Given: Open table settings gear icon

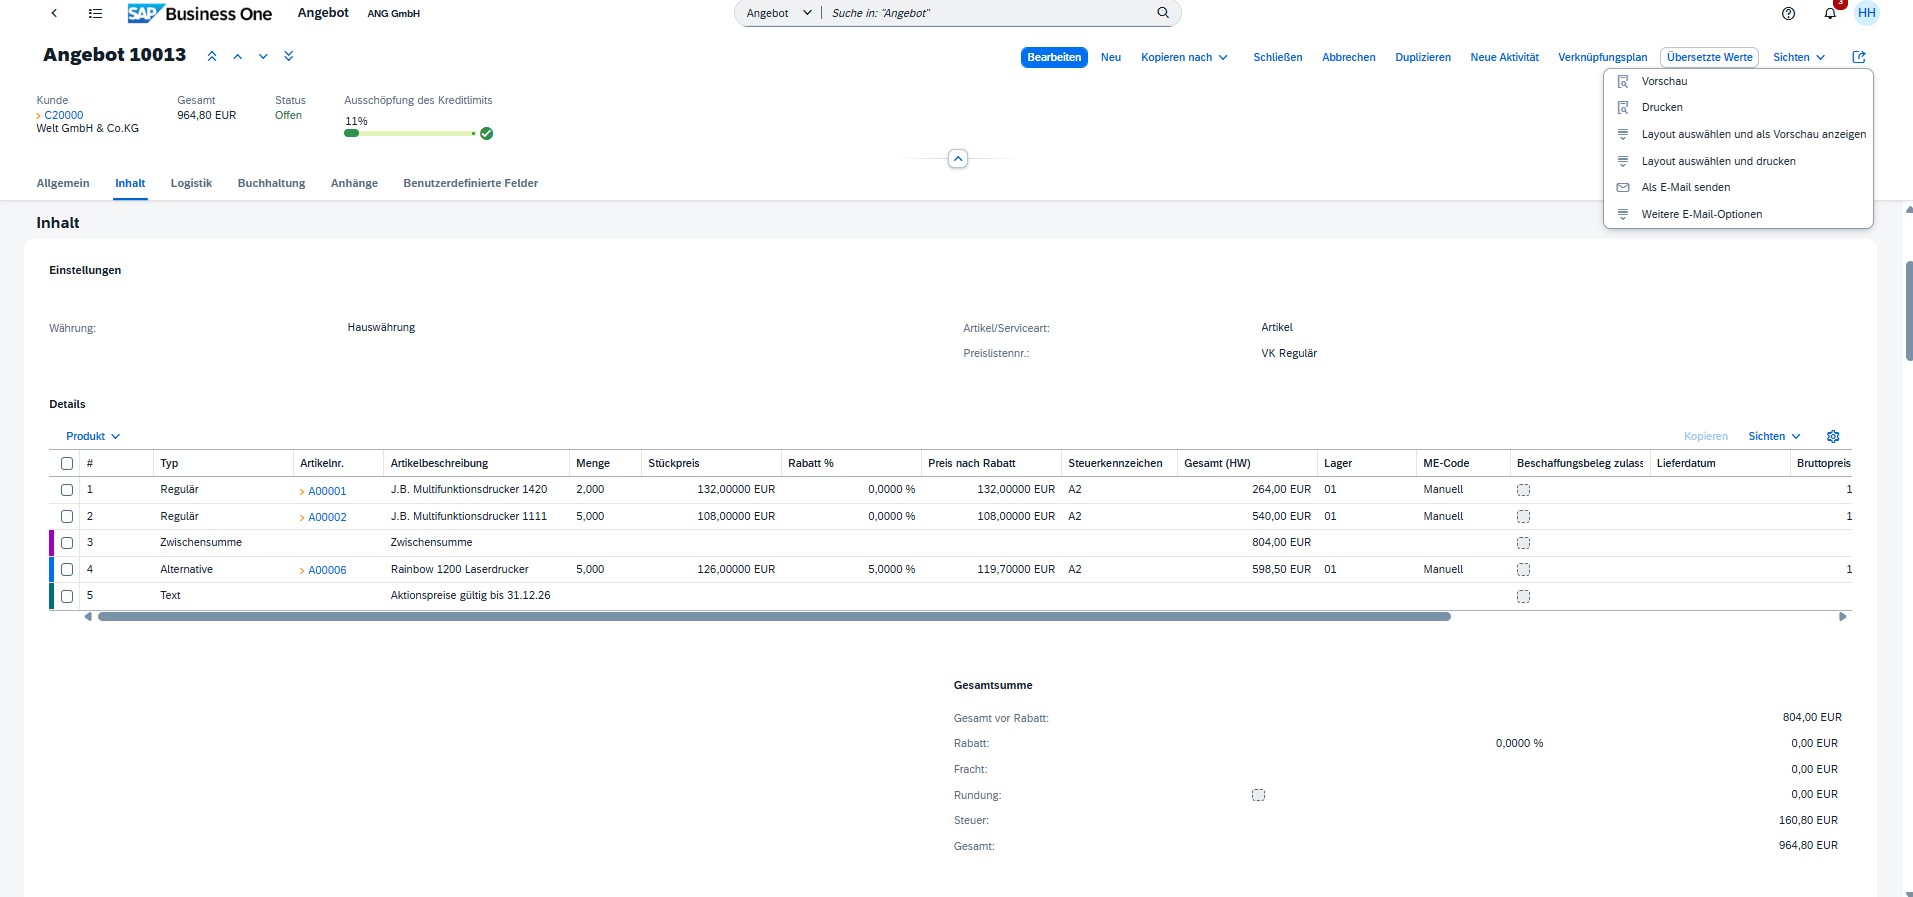Looking at the screenshot, I should [x=1833, y=436].
